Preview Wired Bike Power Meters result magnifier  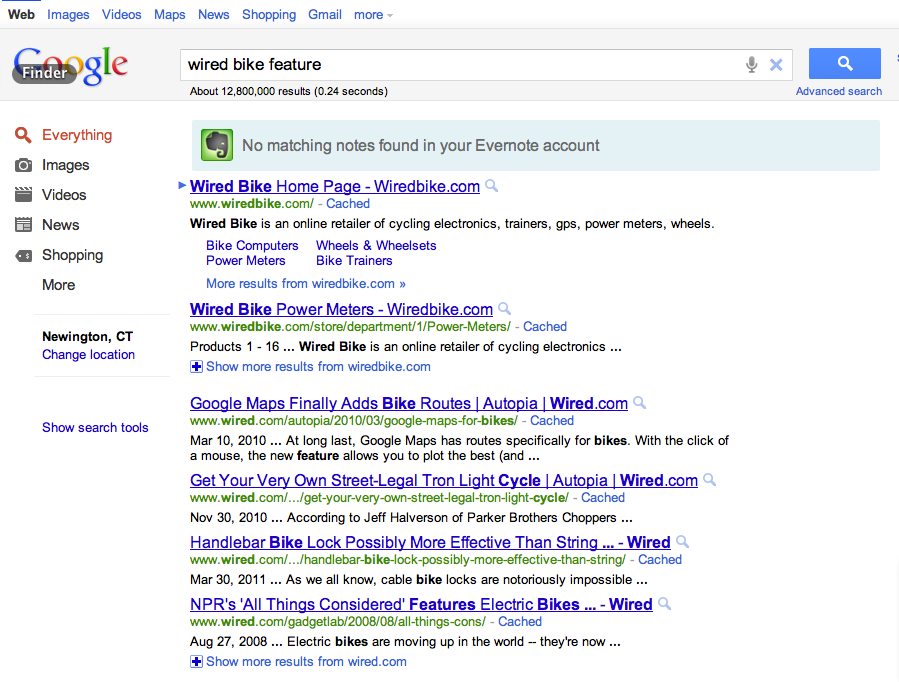505,309
